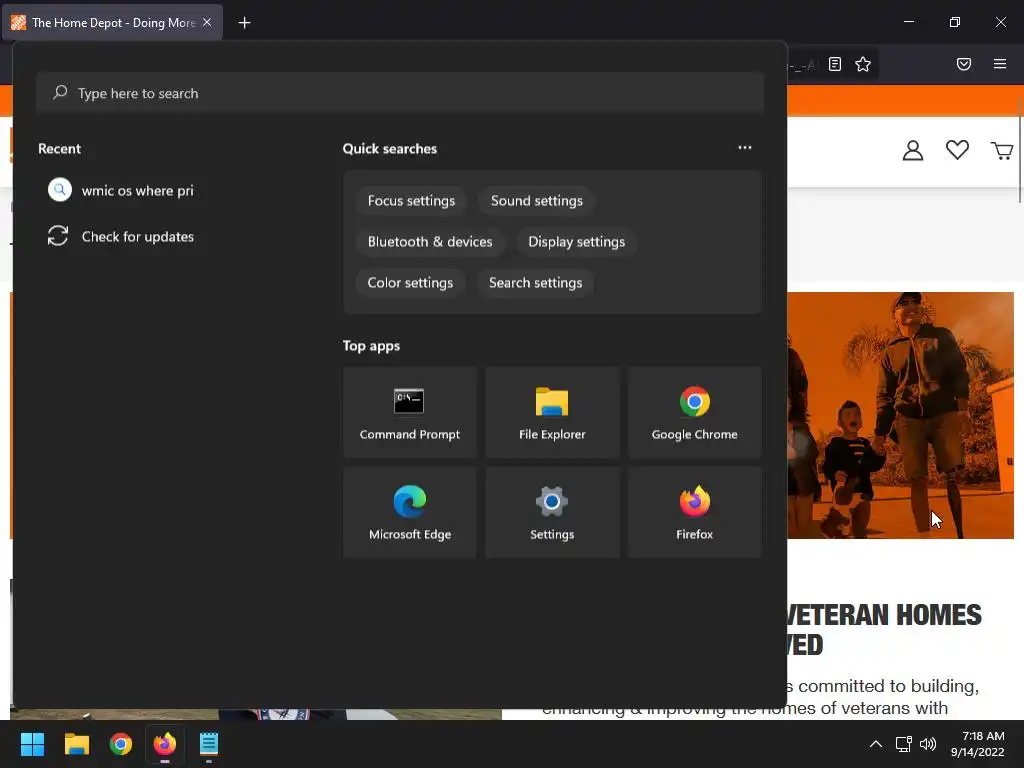Open the Notepad app on the taskbar
Viewport: 1024px width, 768px height.
(209, 744)
